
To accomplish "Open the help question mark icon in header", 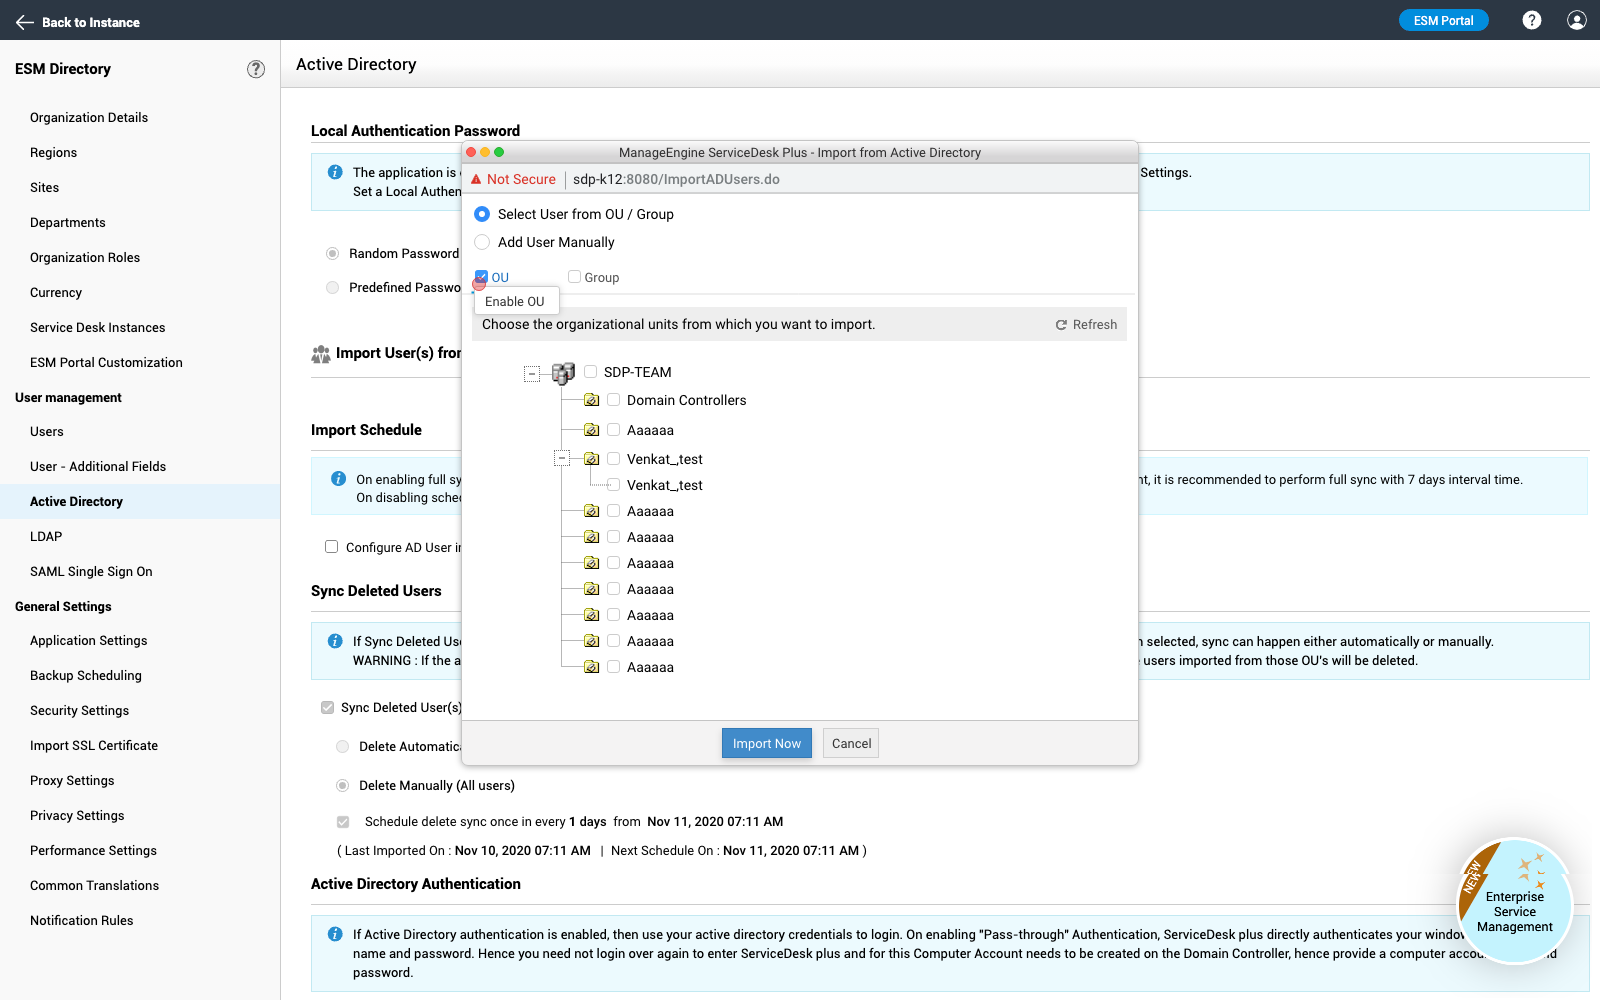I will click(1531, 20).
